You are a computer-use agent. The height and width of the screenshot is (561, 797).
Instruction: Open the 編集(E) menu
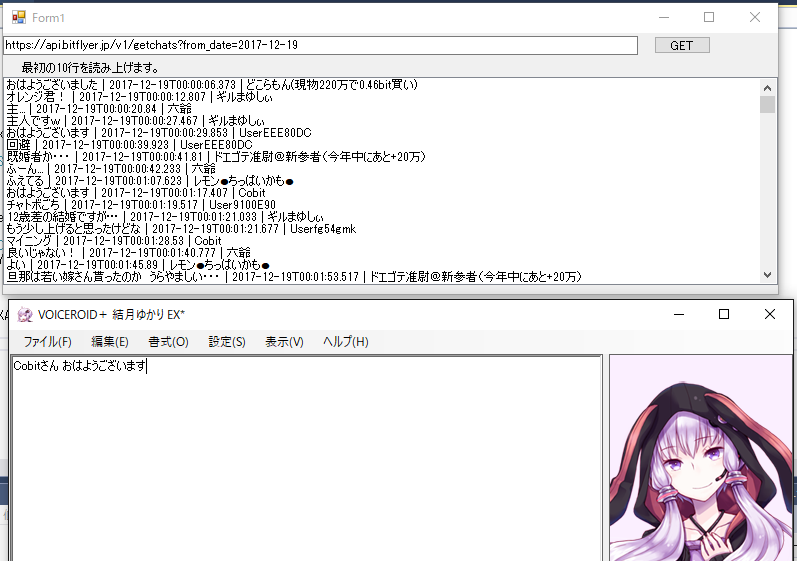pos(110,342)
